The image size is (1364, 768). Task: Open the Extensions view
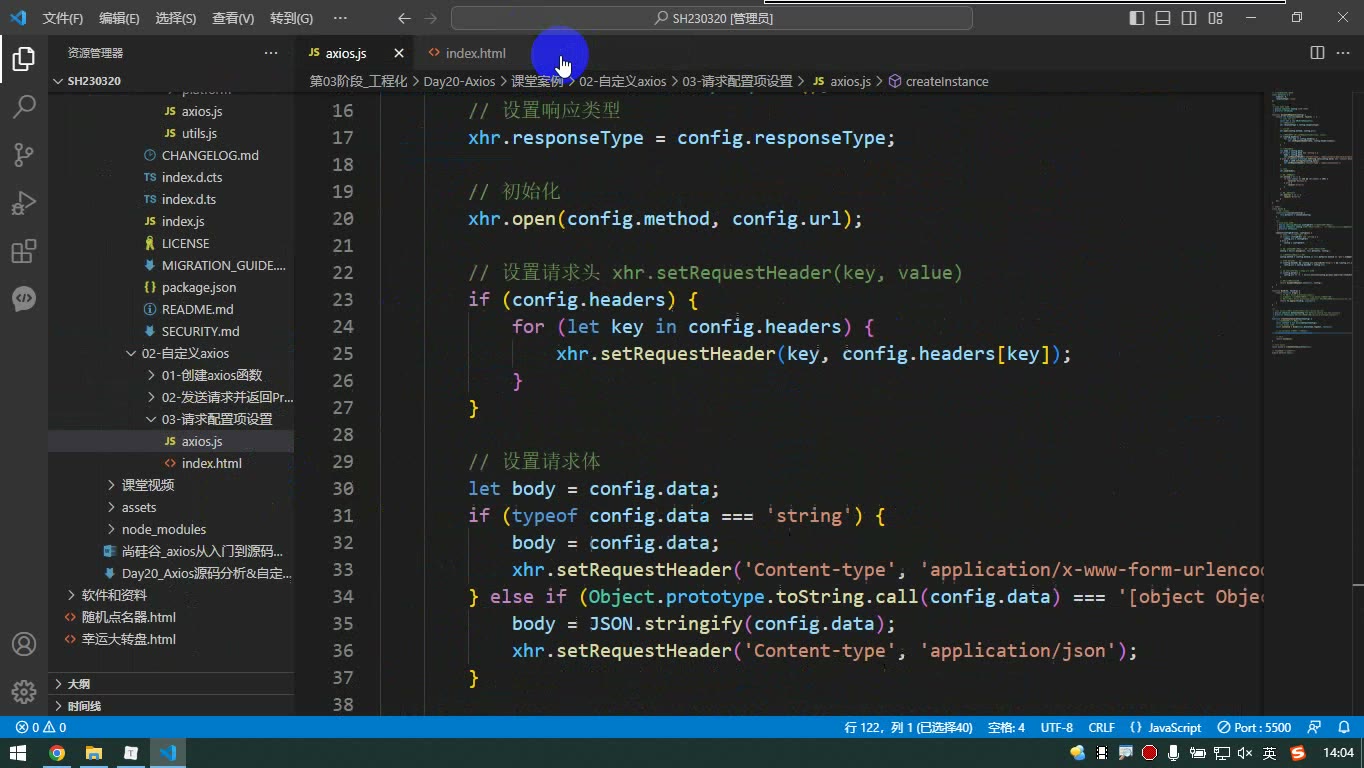(x=24, y=251)
